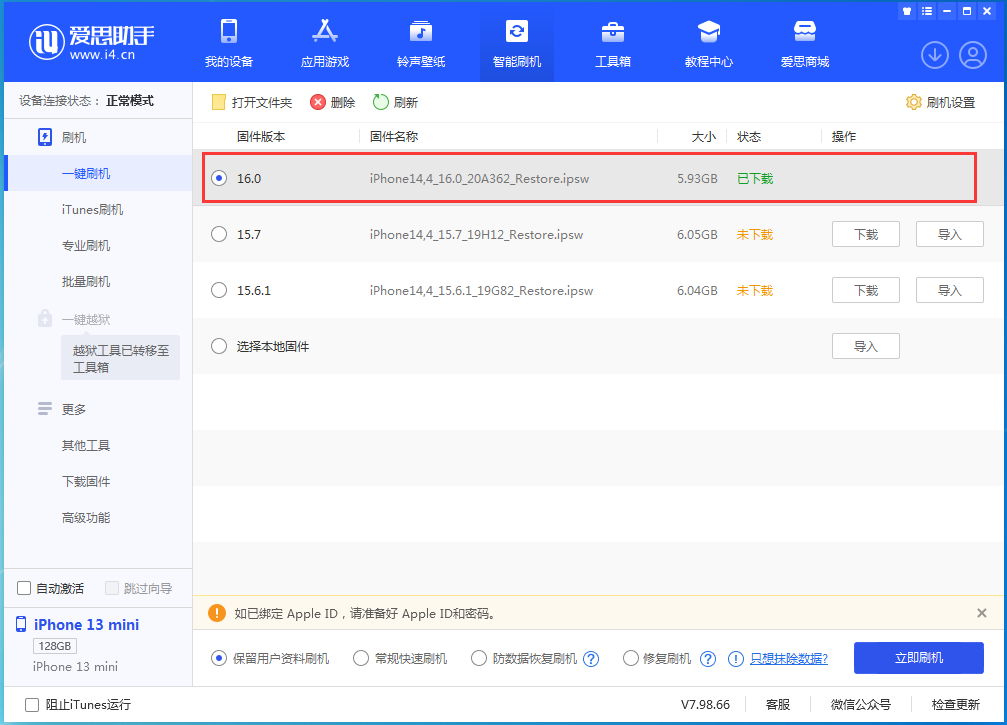Click 下载 button for firmware 15.7
The image size is (1007, 725).
click(866, 234)
